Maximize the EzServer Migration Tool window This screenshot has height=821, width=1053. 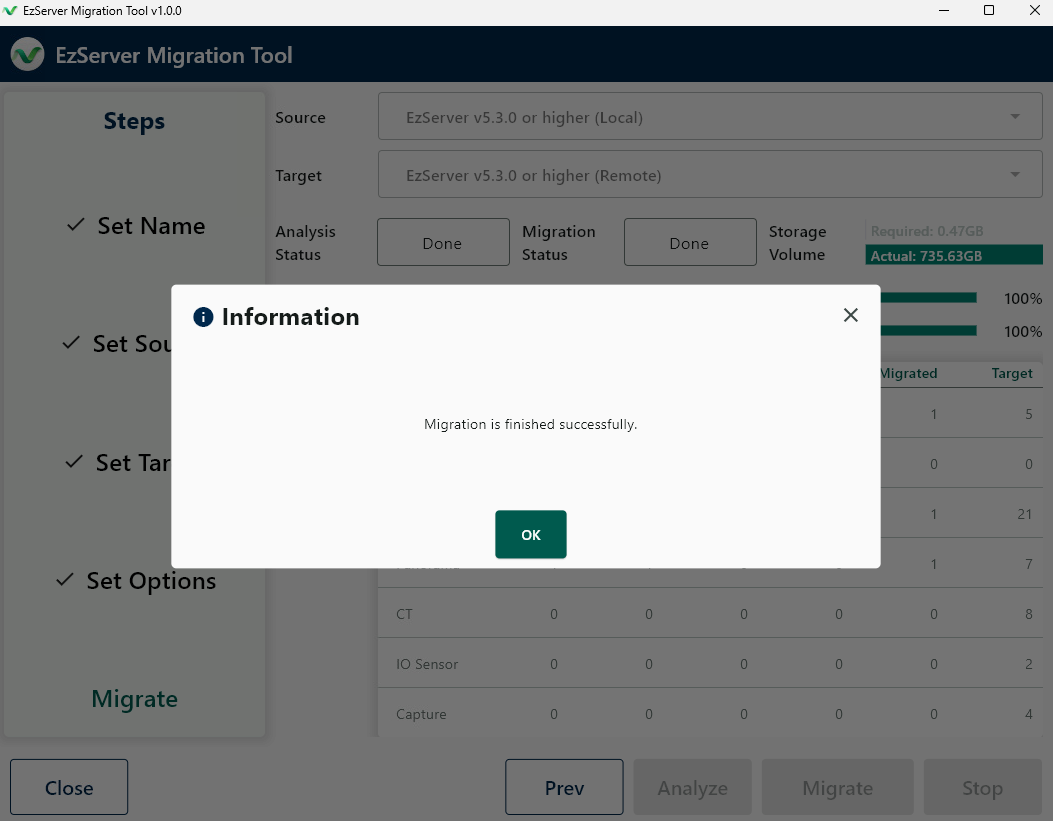[989, 11]
